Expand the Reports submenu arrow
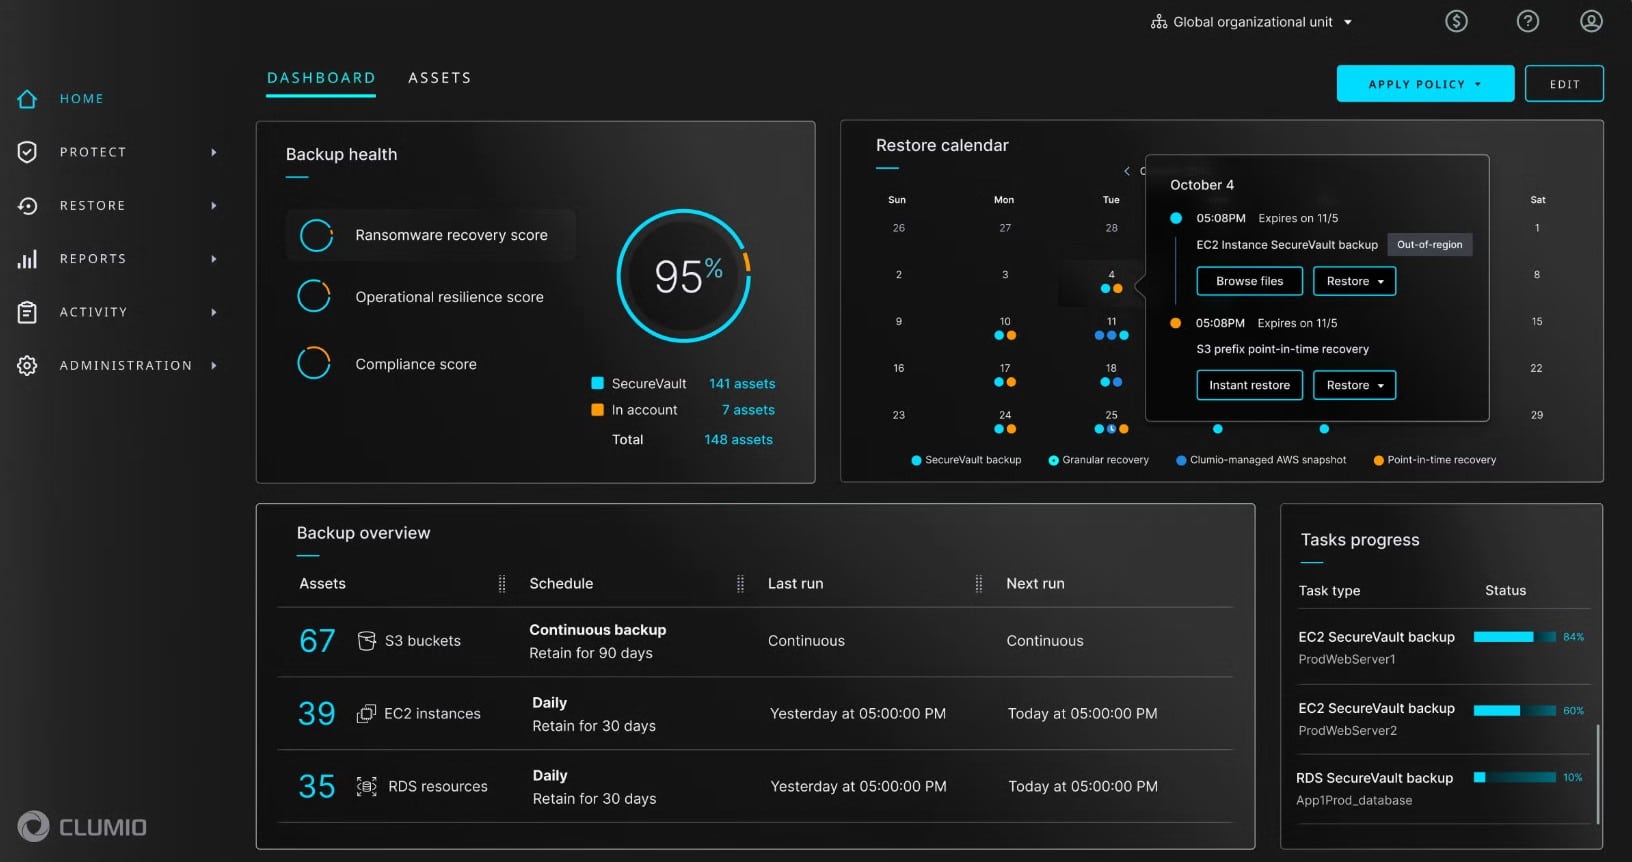The image size is (1632, 862). coord(214,259)
